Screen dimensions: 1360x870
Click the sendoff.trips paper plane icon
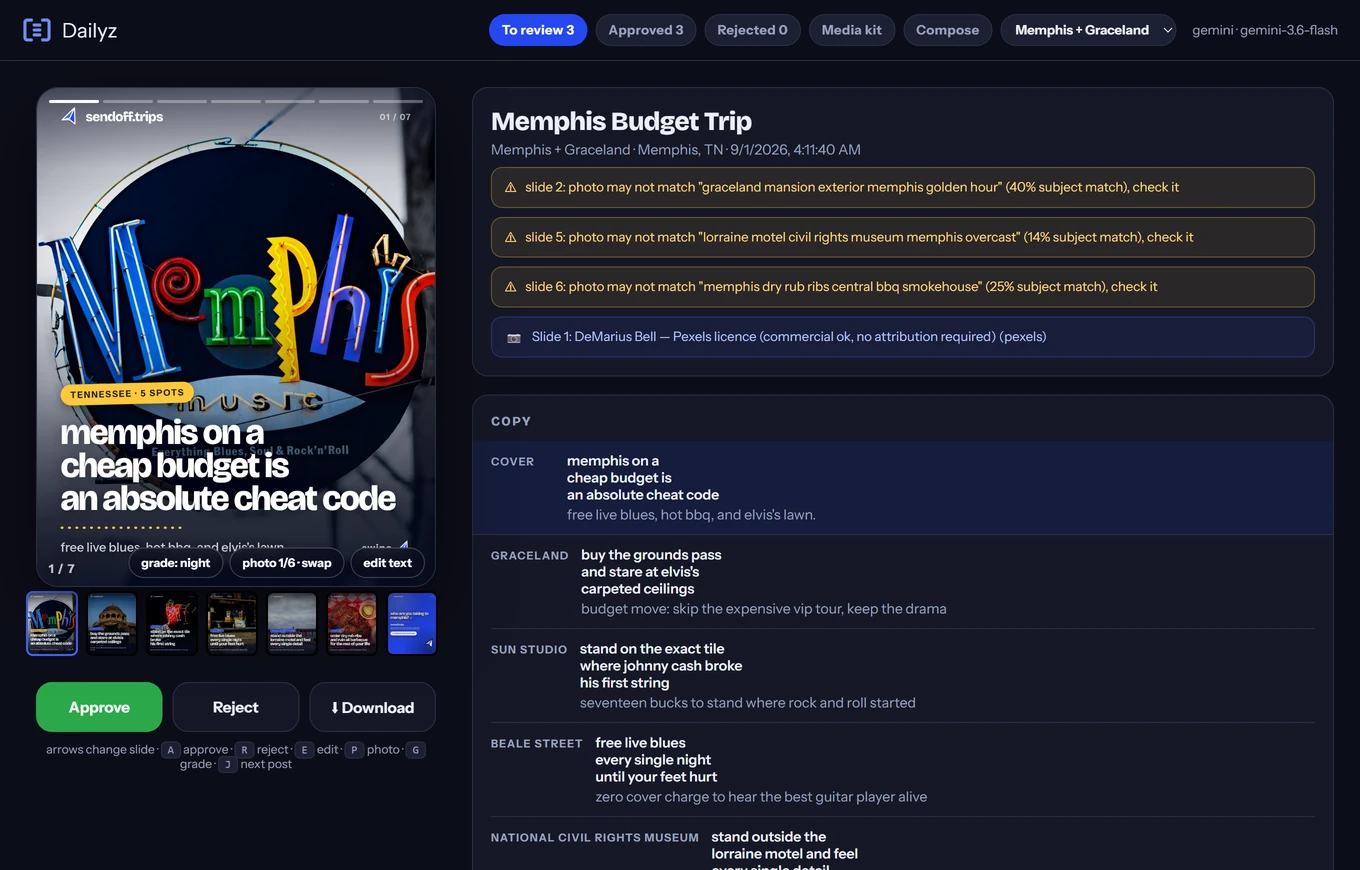point(69,116)
